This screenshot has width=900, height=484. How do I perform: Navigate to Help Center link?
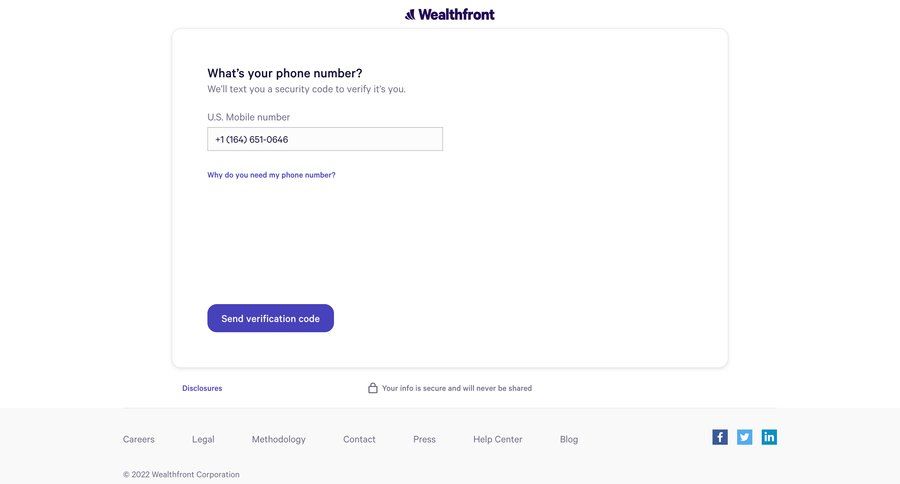pyautogui.click(x=498, y=439)
